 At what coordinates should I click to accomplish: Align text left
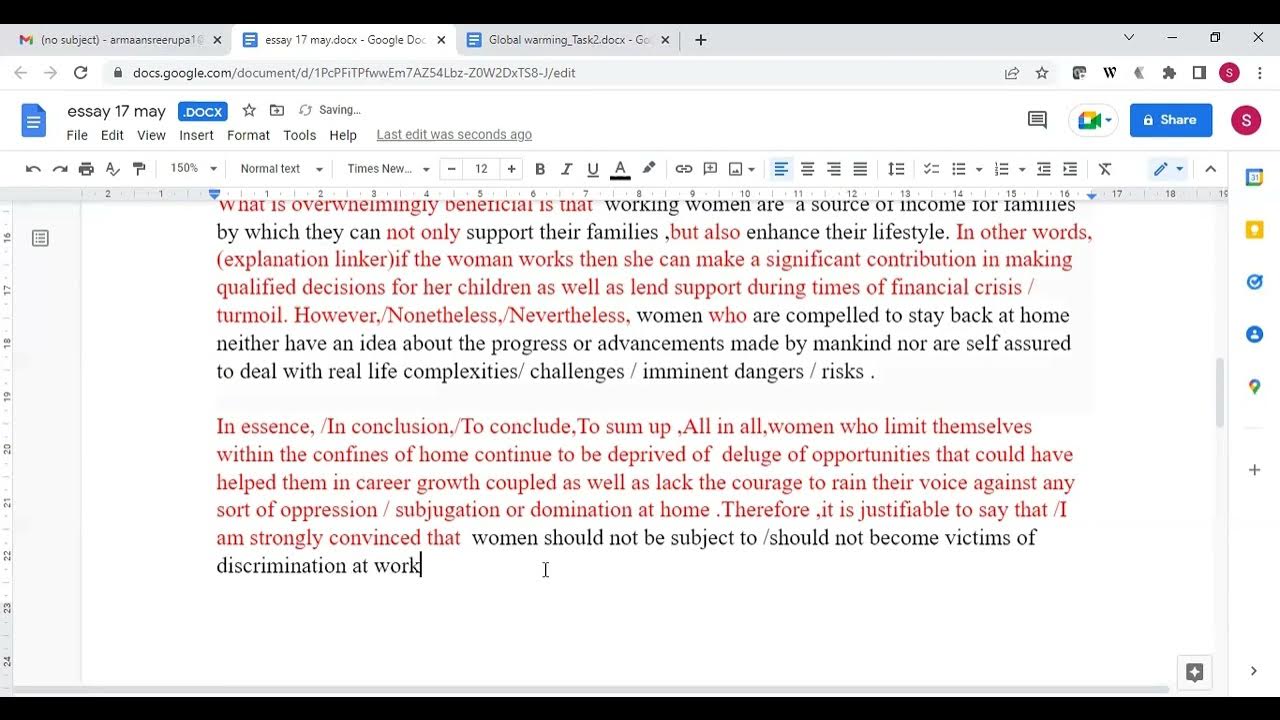(x=781, y=169)
